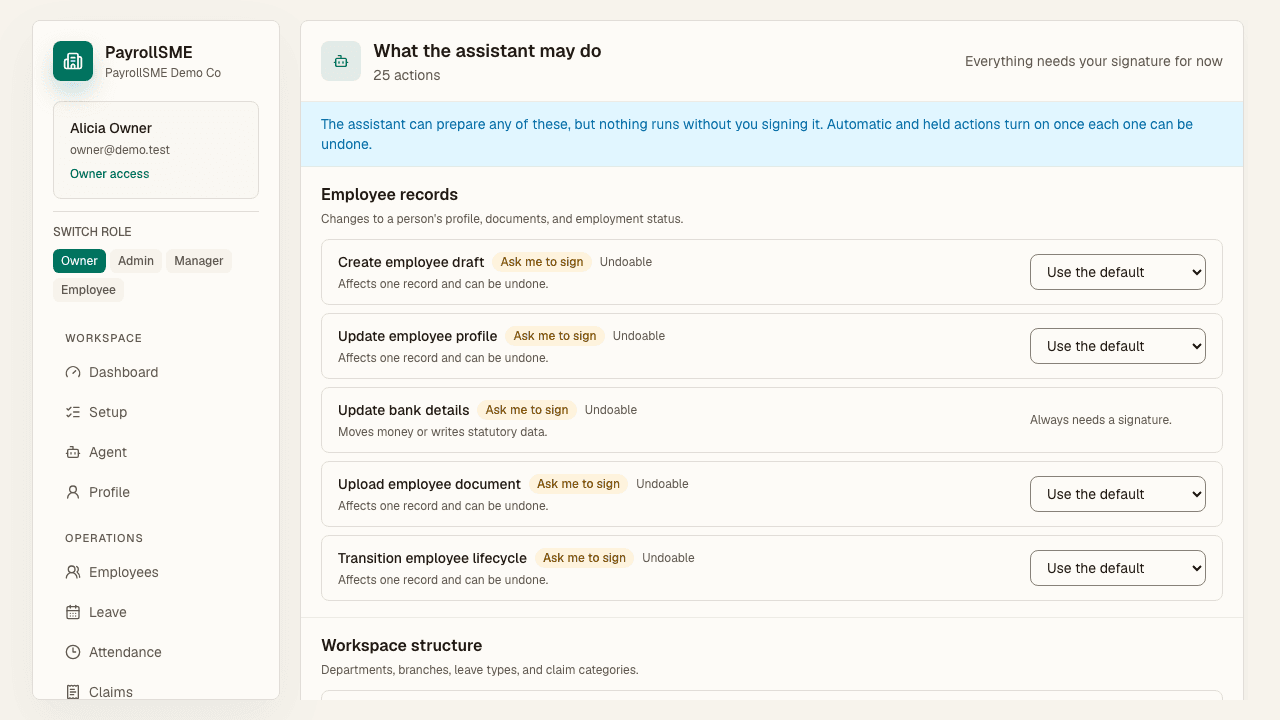Viewport: 1280px width, 720px height.
Task: Open Profile from the sidebar
Action: click(156, 492)
